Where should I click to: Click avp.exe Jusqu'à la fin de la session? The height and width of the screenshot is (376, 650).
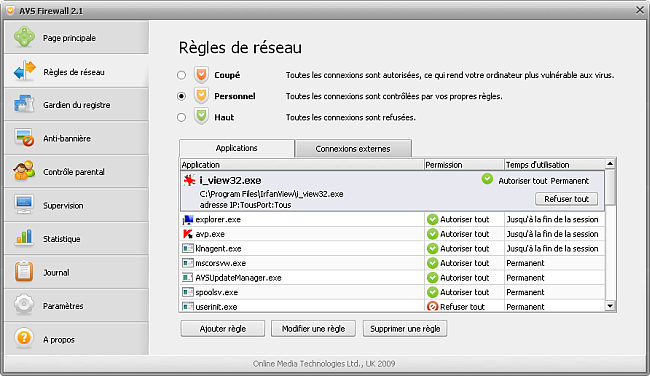[552, 234]
